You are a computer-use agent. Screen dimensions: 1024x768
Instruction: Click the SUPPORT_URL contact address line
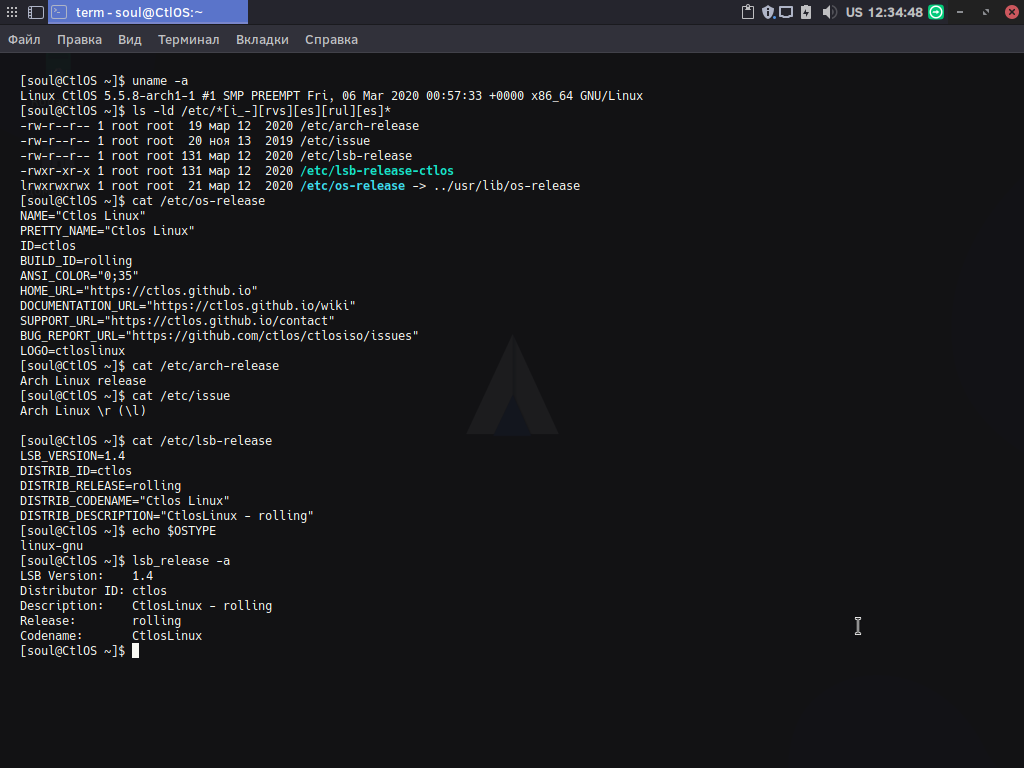[x=177, y=321]
